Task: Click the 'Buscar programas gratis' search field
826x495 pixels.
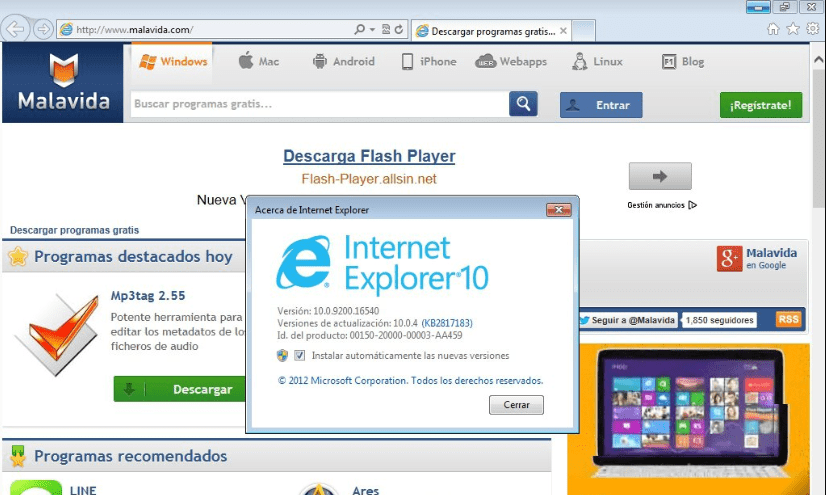Action: [318, 104]
